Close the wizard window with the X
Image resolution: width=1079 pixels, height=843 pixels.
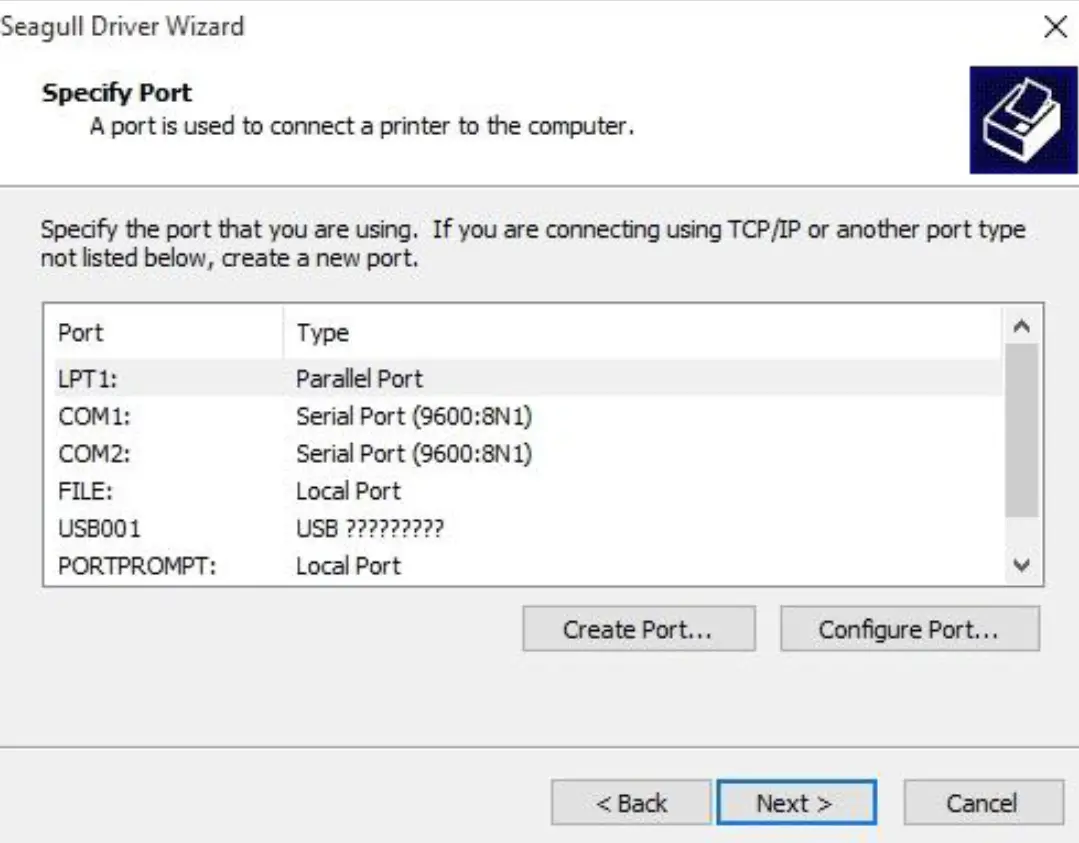1057,27
